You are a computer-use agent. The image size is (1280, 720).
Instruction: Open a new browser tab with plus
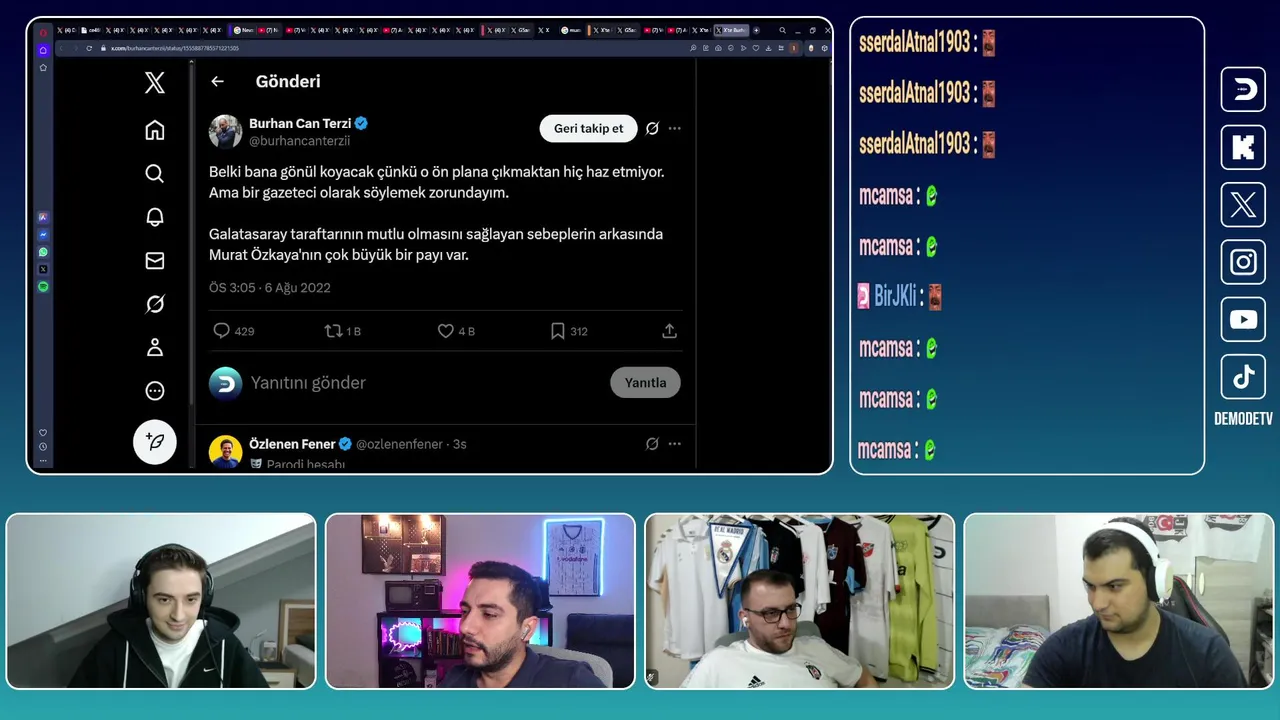pos(756,30)
